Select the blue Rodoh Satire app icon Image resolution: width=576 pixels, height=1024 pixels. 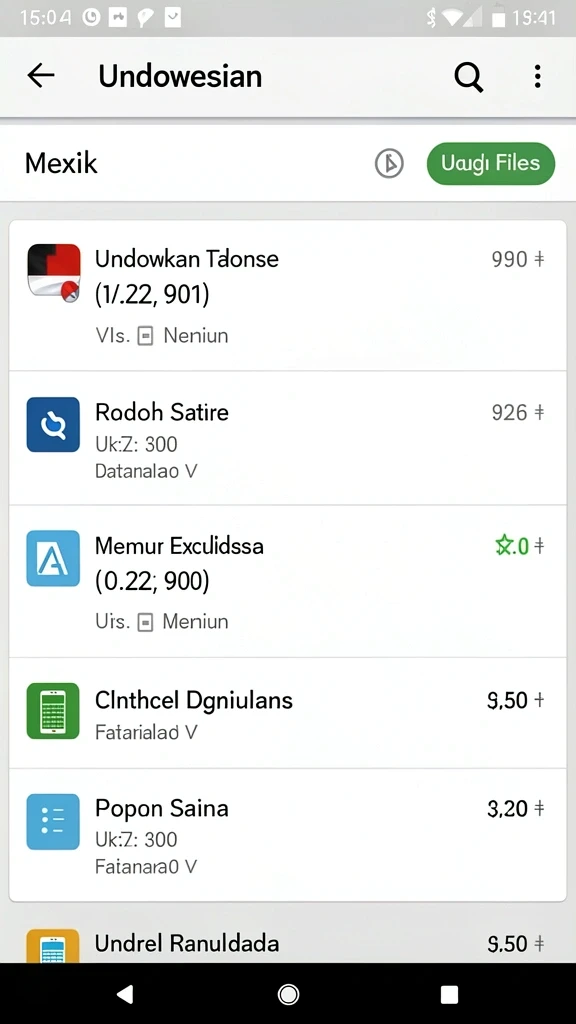53,424
